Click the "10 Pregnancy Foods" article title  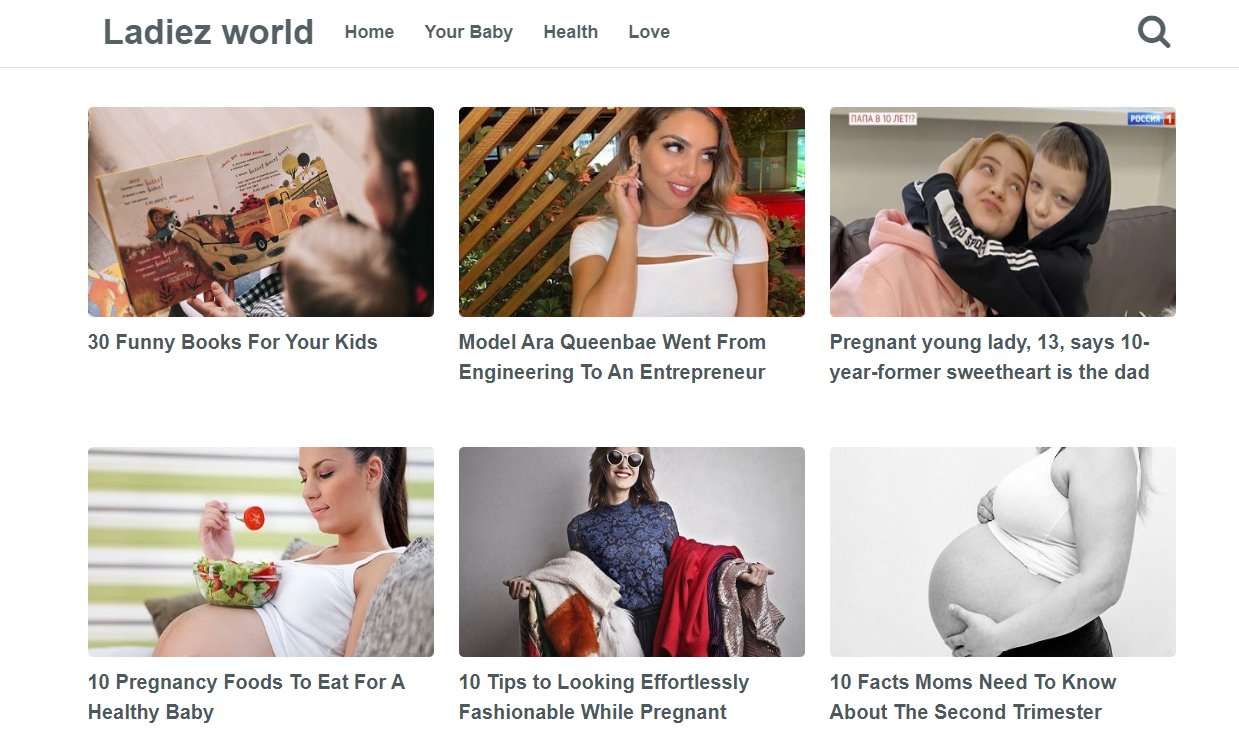point(246,697)
